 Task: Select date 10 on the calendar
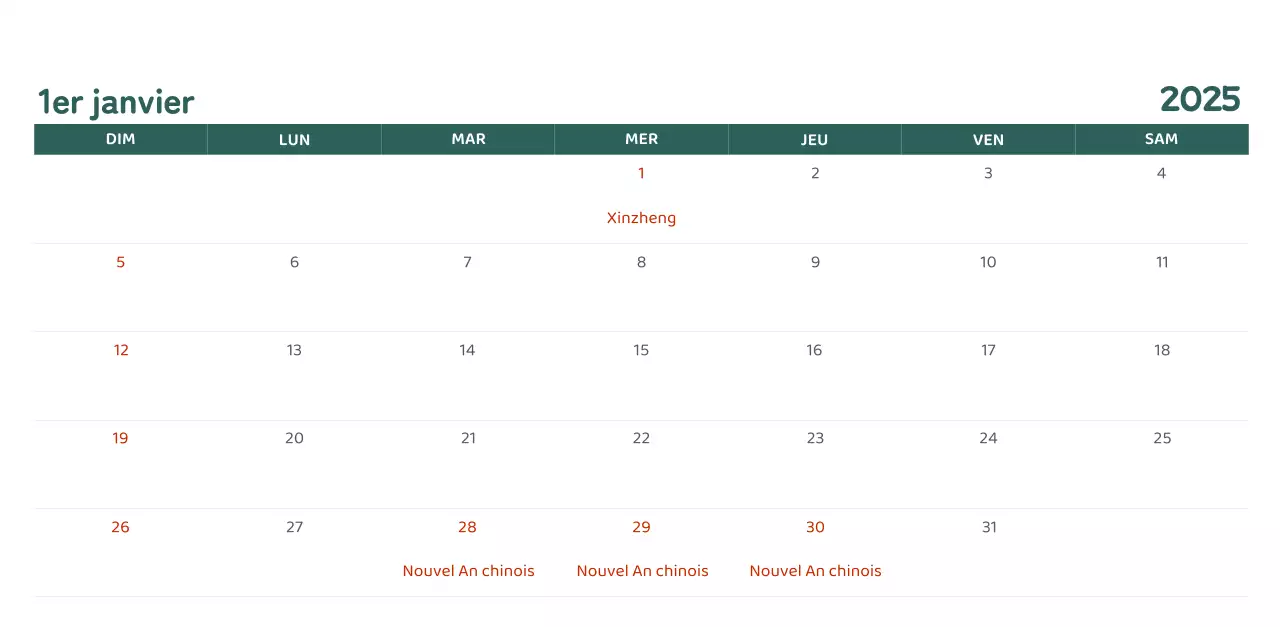coord(988,262)
